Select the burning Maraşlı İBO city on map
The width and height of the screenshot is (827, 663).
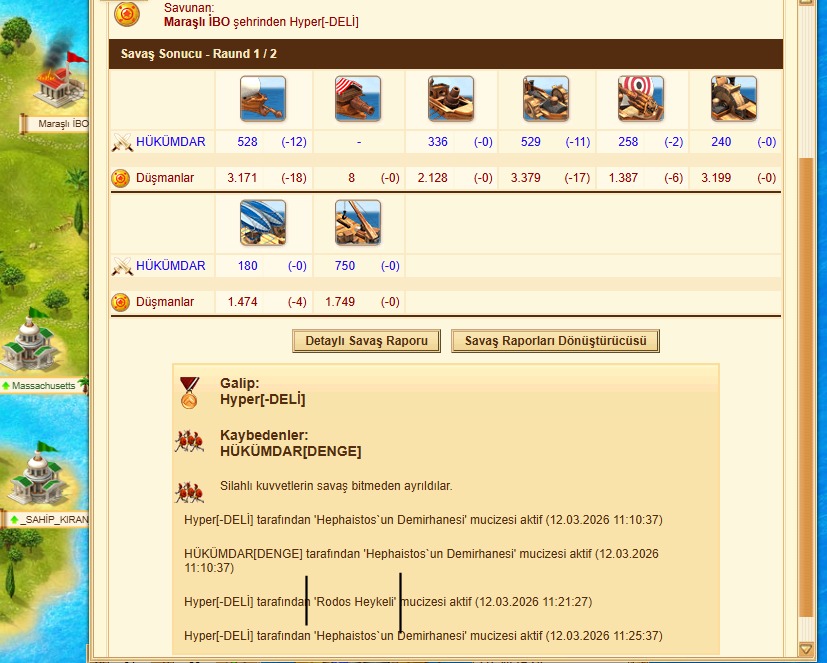tap(60, 79)
